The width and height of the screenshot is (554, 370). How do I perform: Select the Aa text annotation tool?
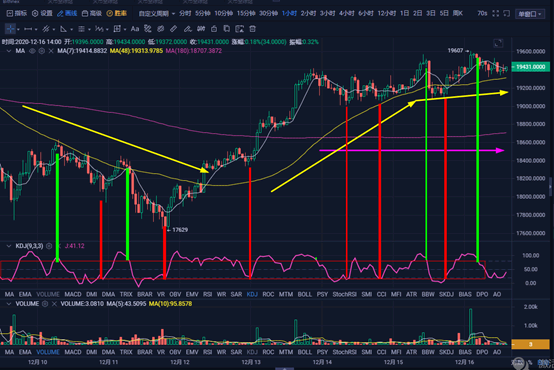(x=135, y=29)
